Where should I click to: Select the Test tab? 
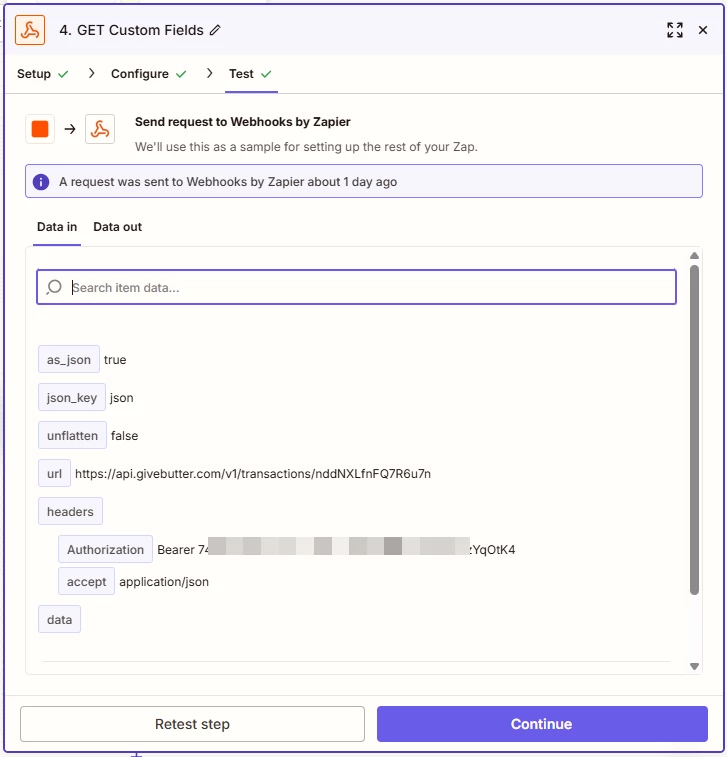pyautogui.click(x=251, y=74)
